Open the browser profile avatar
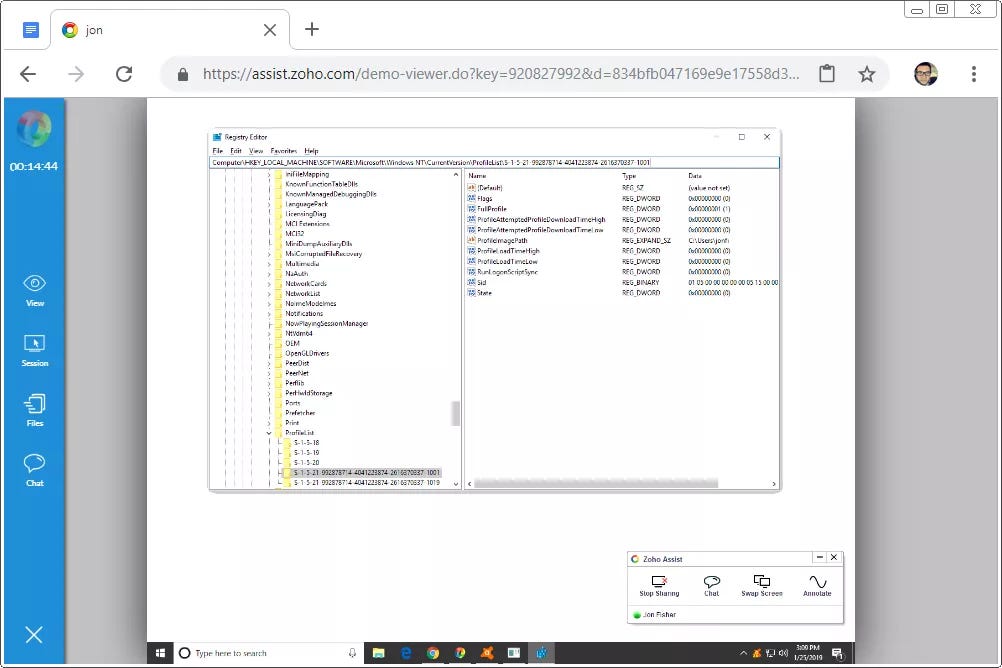The image size is (1002, 668). [x=926, y=74]
